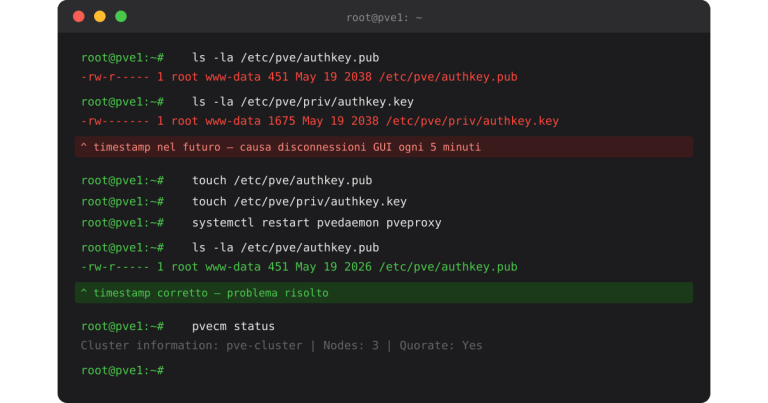Viewport: 768px width, 403px height.
Task: Click the 'touch /etc/pve/authkey.pub' command
Action: click(x=282, y=180)
